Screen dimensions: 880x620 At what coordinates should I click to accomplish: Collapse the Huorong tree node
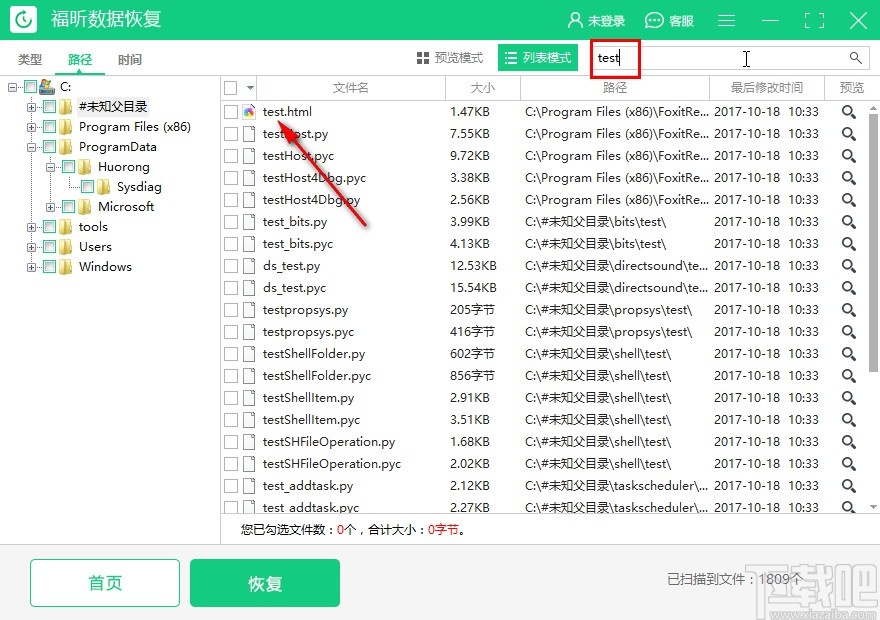point(51,167)
